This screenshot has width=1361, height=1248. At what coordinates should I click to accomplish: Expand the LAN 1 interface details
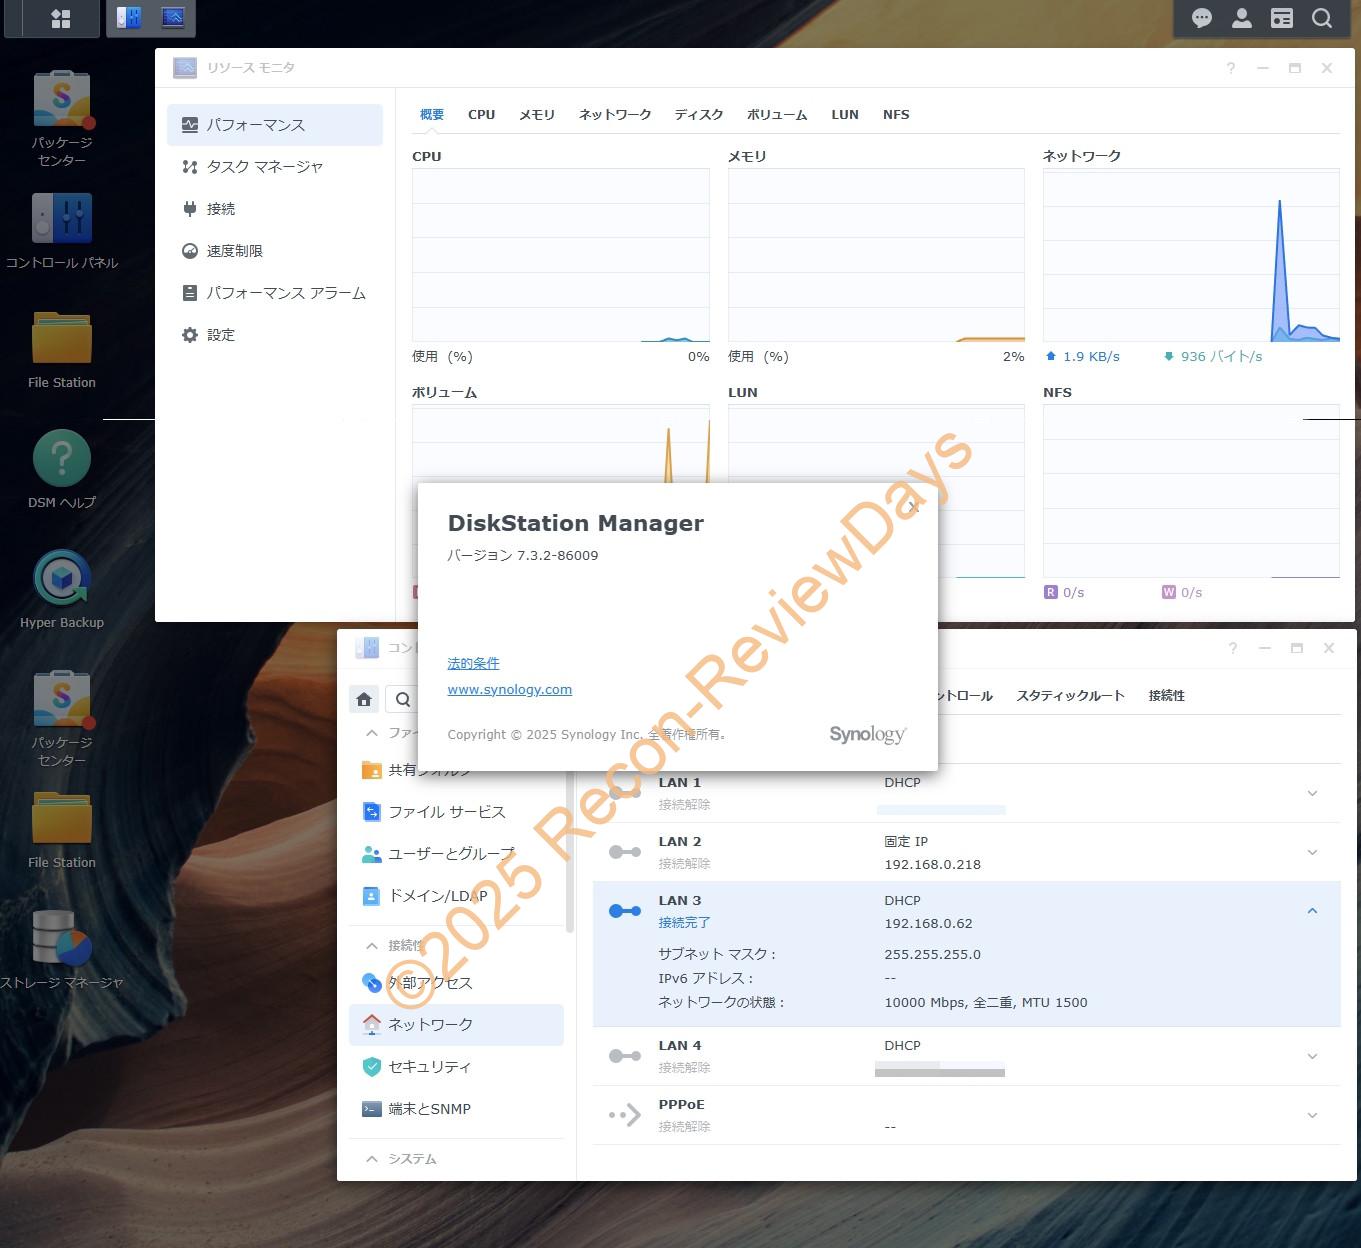coord(1312,793)
